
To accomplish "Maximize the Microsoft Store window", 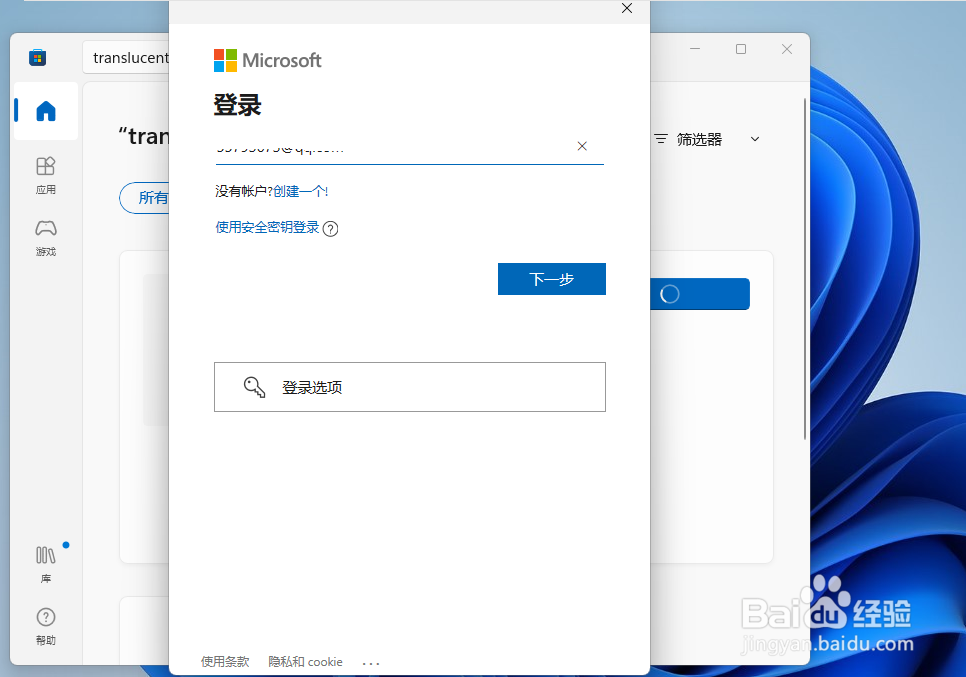I will [x=741, y=49].
